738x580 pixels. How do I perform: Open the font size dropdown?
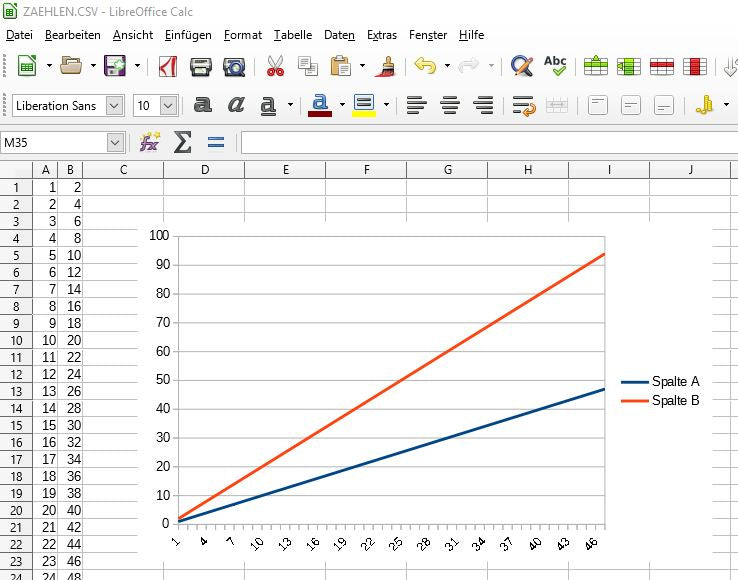tap(168, 105)
